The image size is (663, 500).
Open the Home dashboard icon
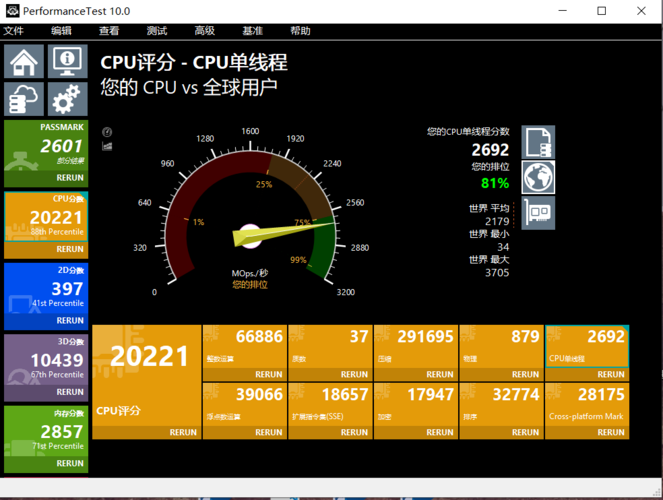coord(24,62)
